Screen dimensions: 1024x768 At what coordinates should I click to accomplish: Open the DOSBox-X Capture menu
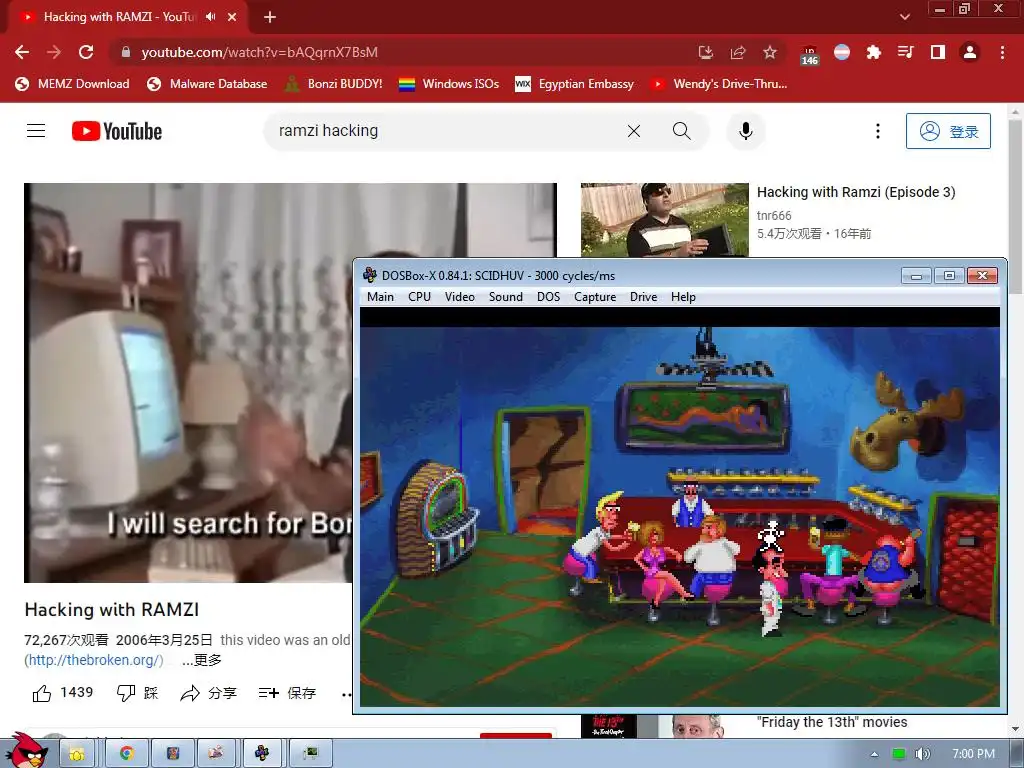tap(595, 297)
